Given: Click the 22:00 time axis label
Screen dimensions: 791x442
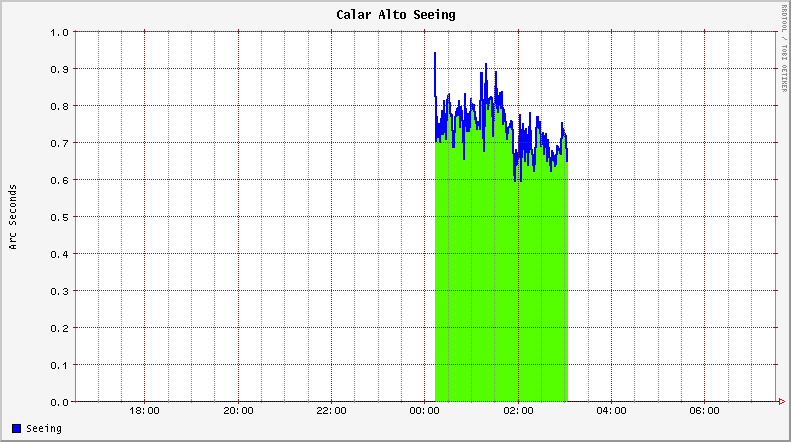Looking at the screenshot, I should tap(331, 411).
